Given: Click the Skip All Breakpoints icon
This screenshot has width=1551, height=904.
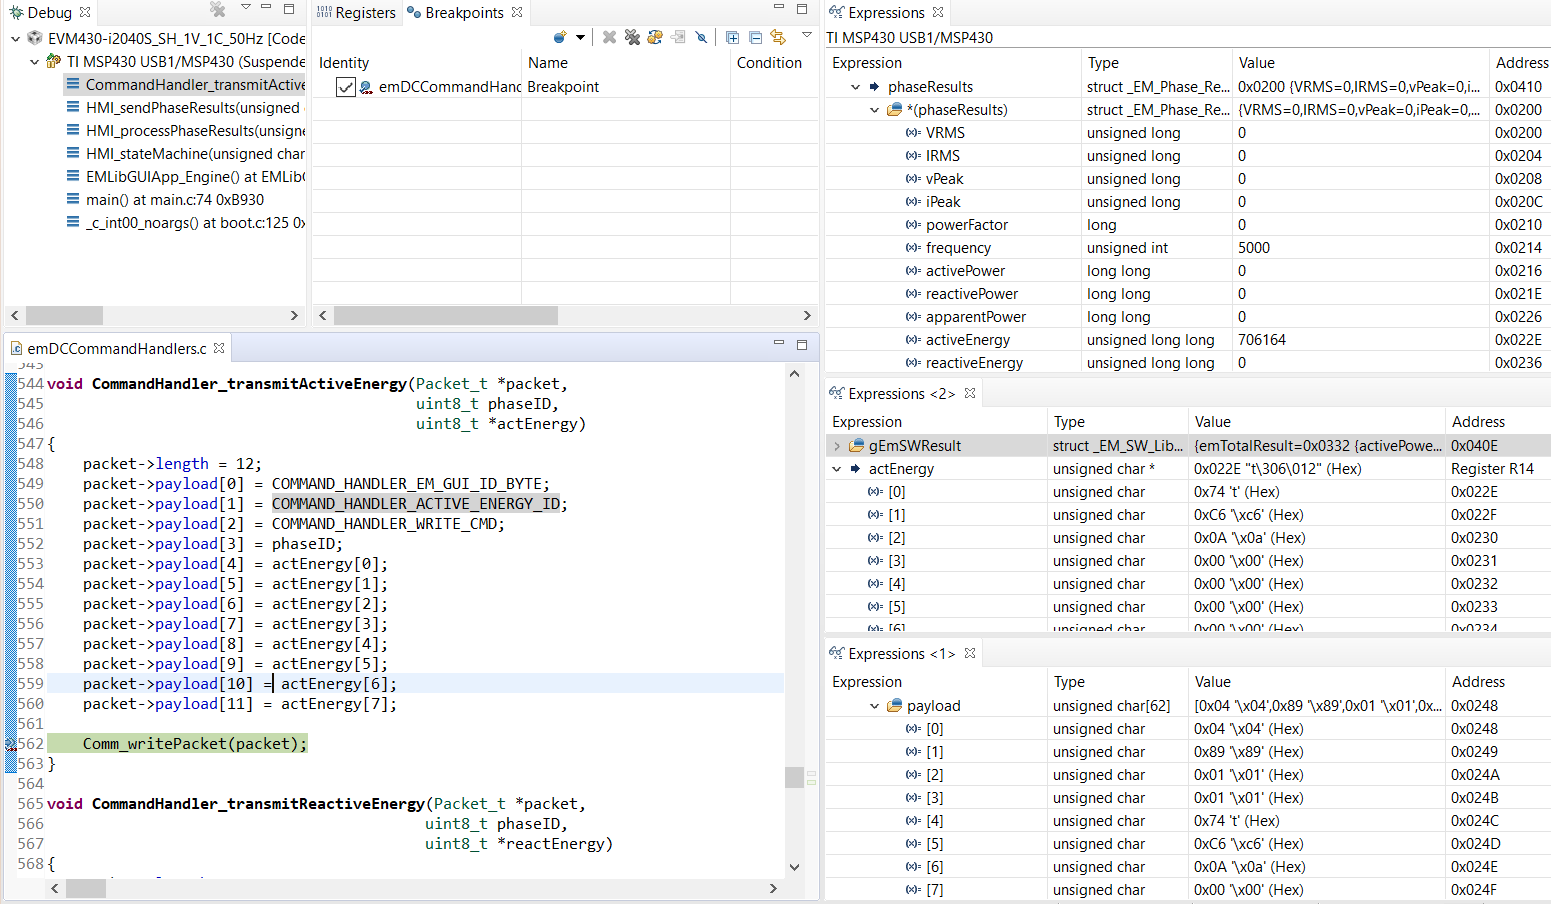Looking at the screenshot, I should [701, 37].
